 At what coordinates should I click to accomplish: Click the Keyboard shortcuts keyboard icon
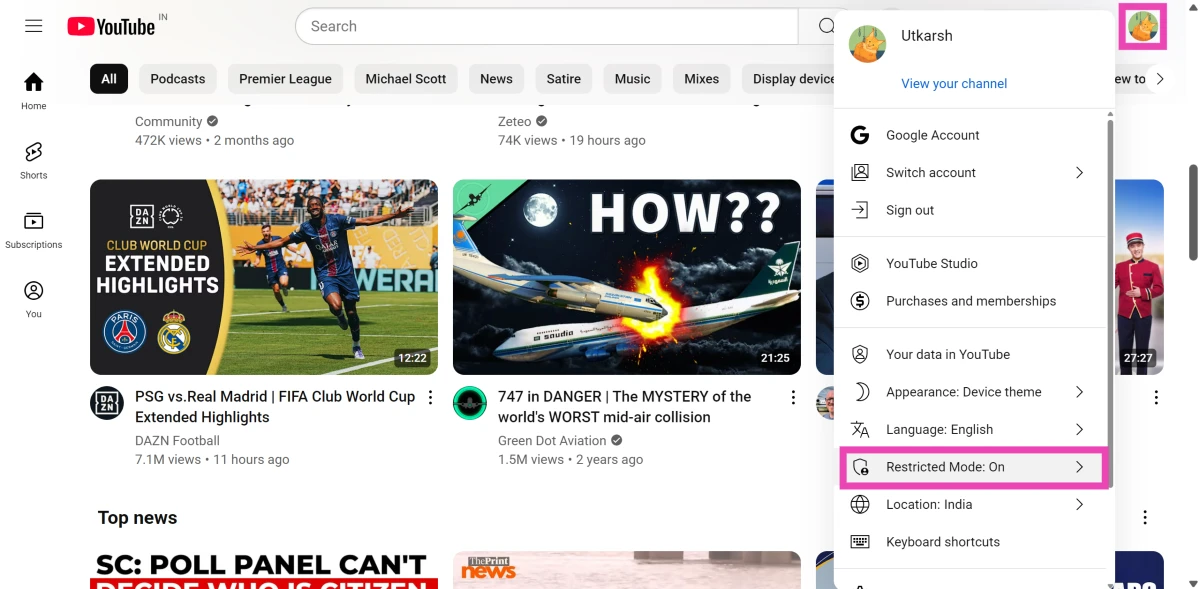pyautogui.click(x=860, y=542)
